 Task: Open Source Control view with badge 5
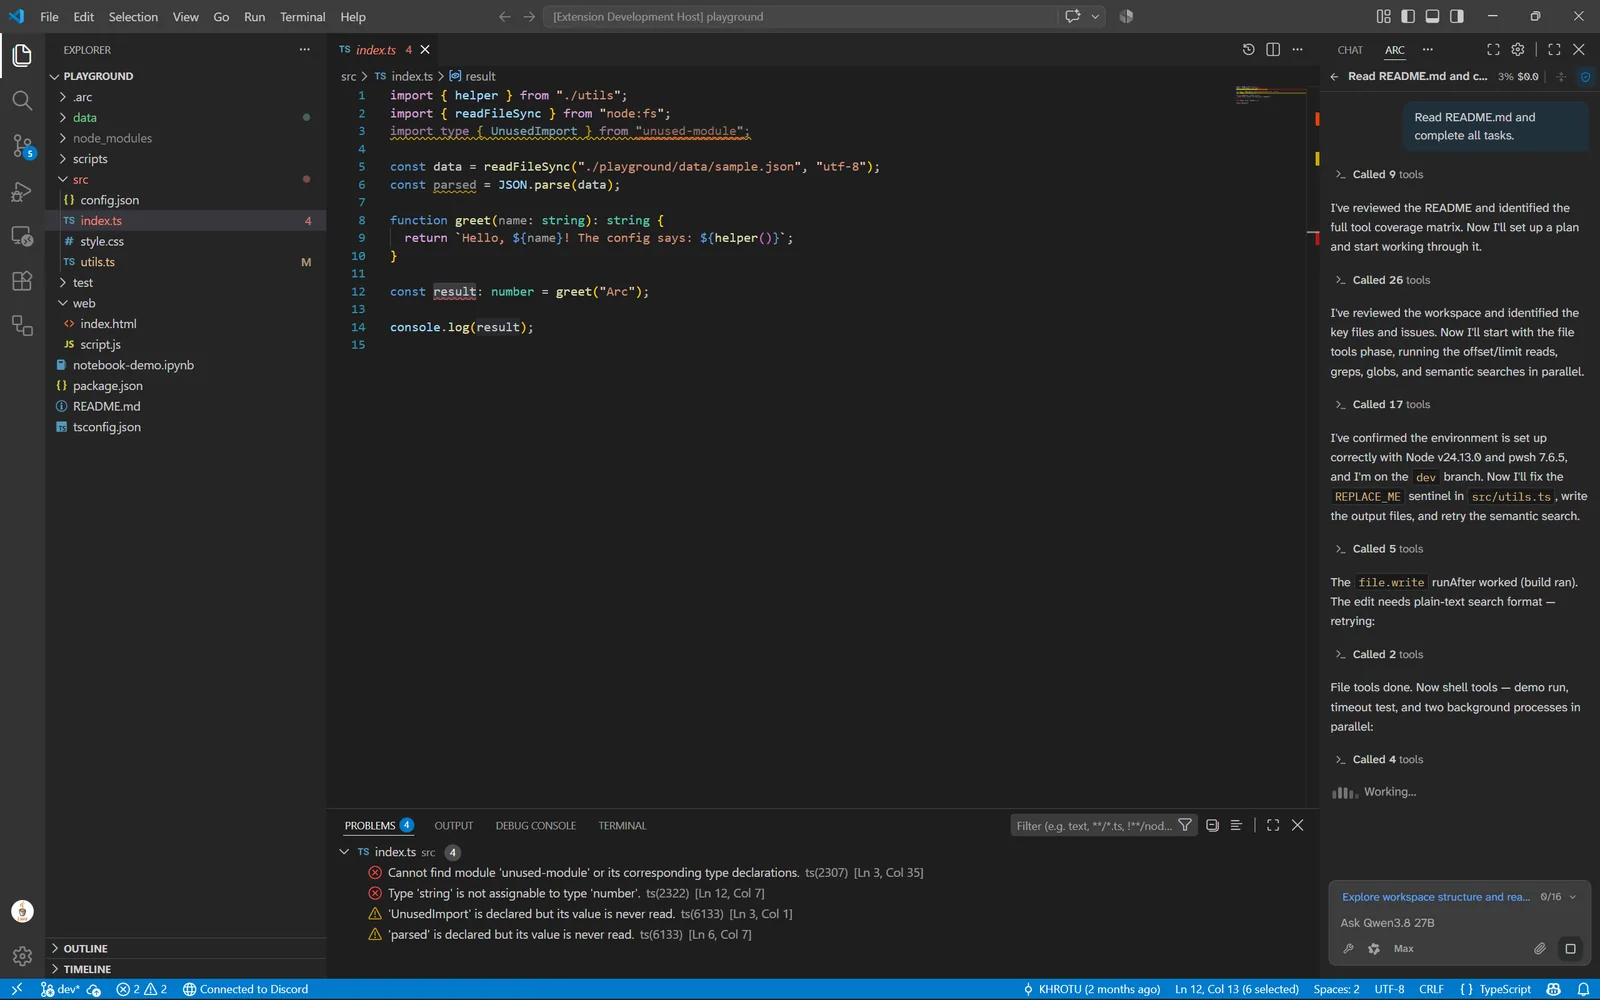(x=22, y=146)
